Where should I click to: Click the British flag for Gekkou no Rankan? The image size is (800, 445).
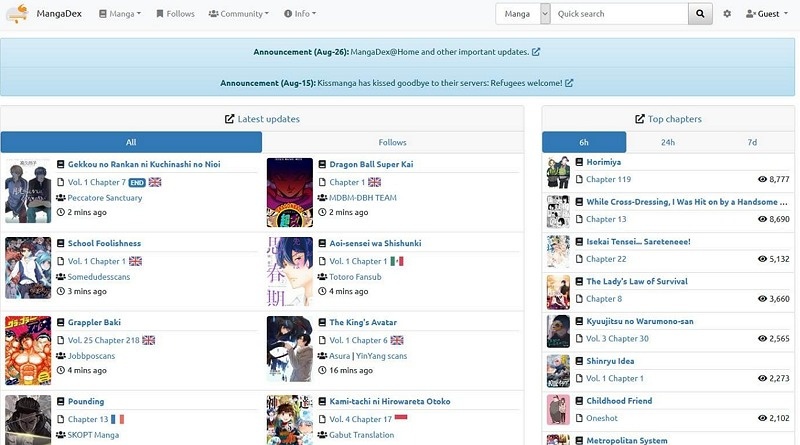click(155, 182)
